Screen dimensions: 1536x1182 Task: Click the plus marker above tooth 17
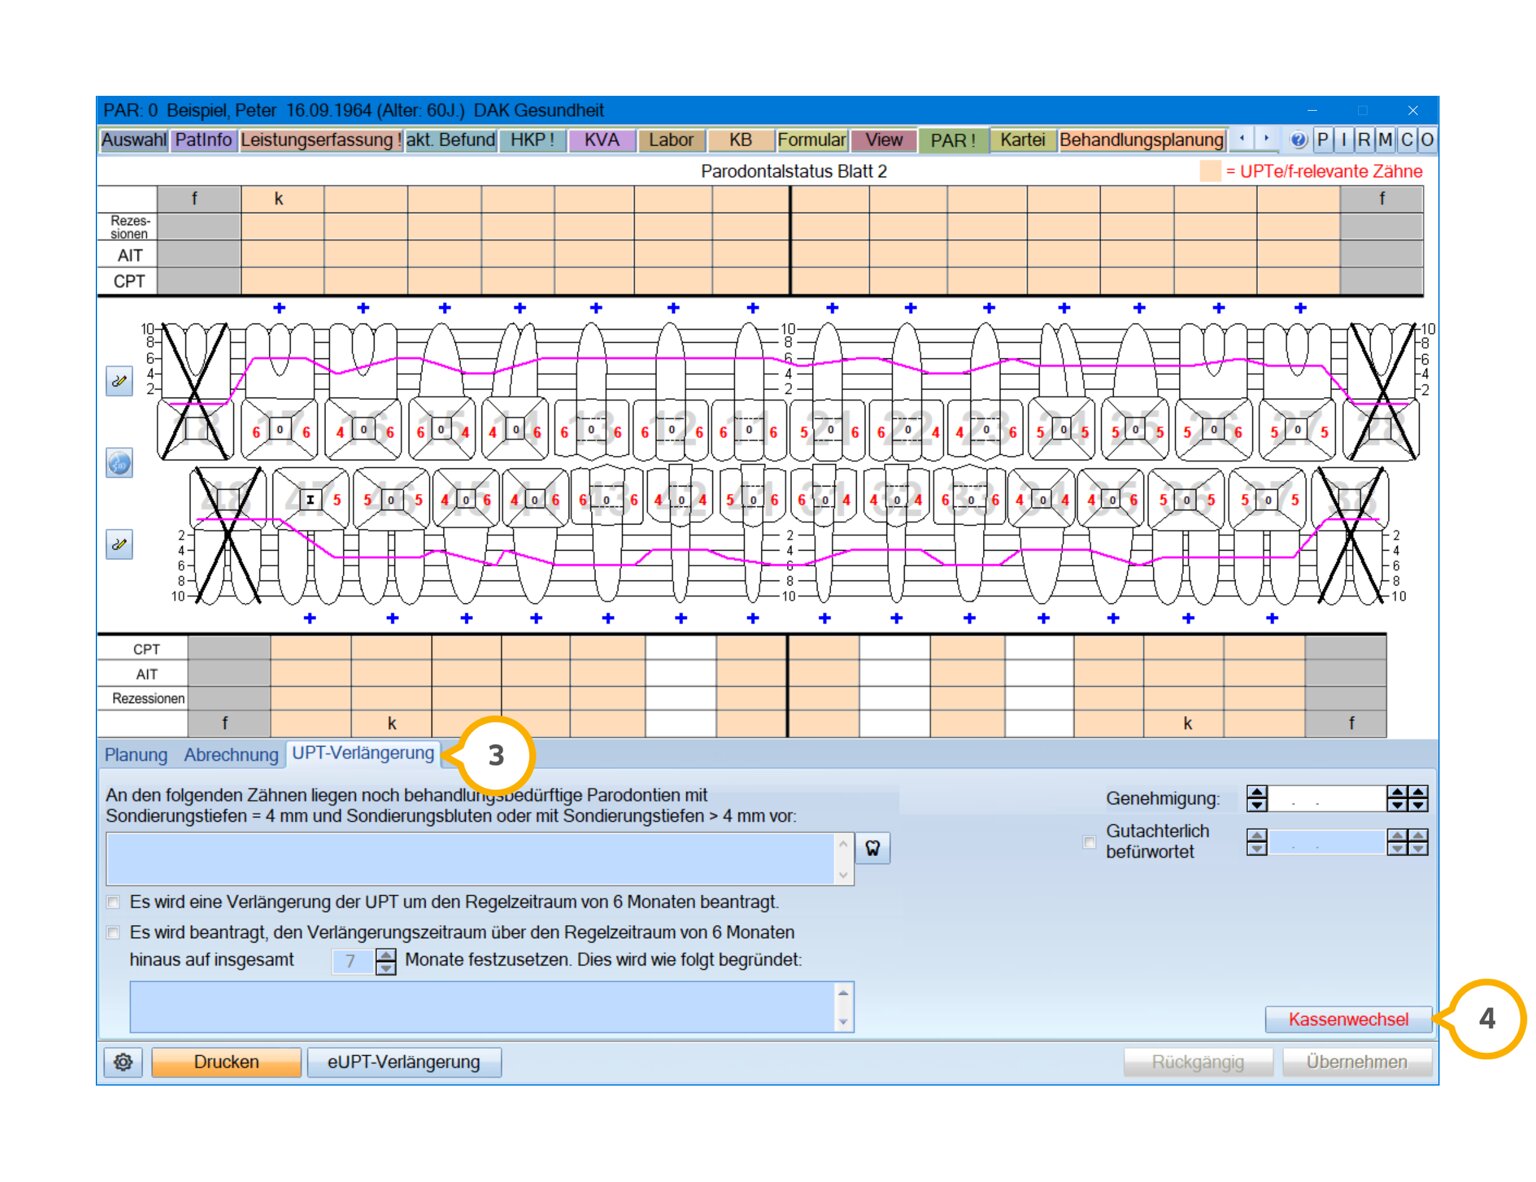click(279, 308)
